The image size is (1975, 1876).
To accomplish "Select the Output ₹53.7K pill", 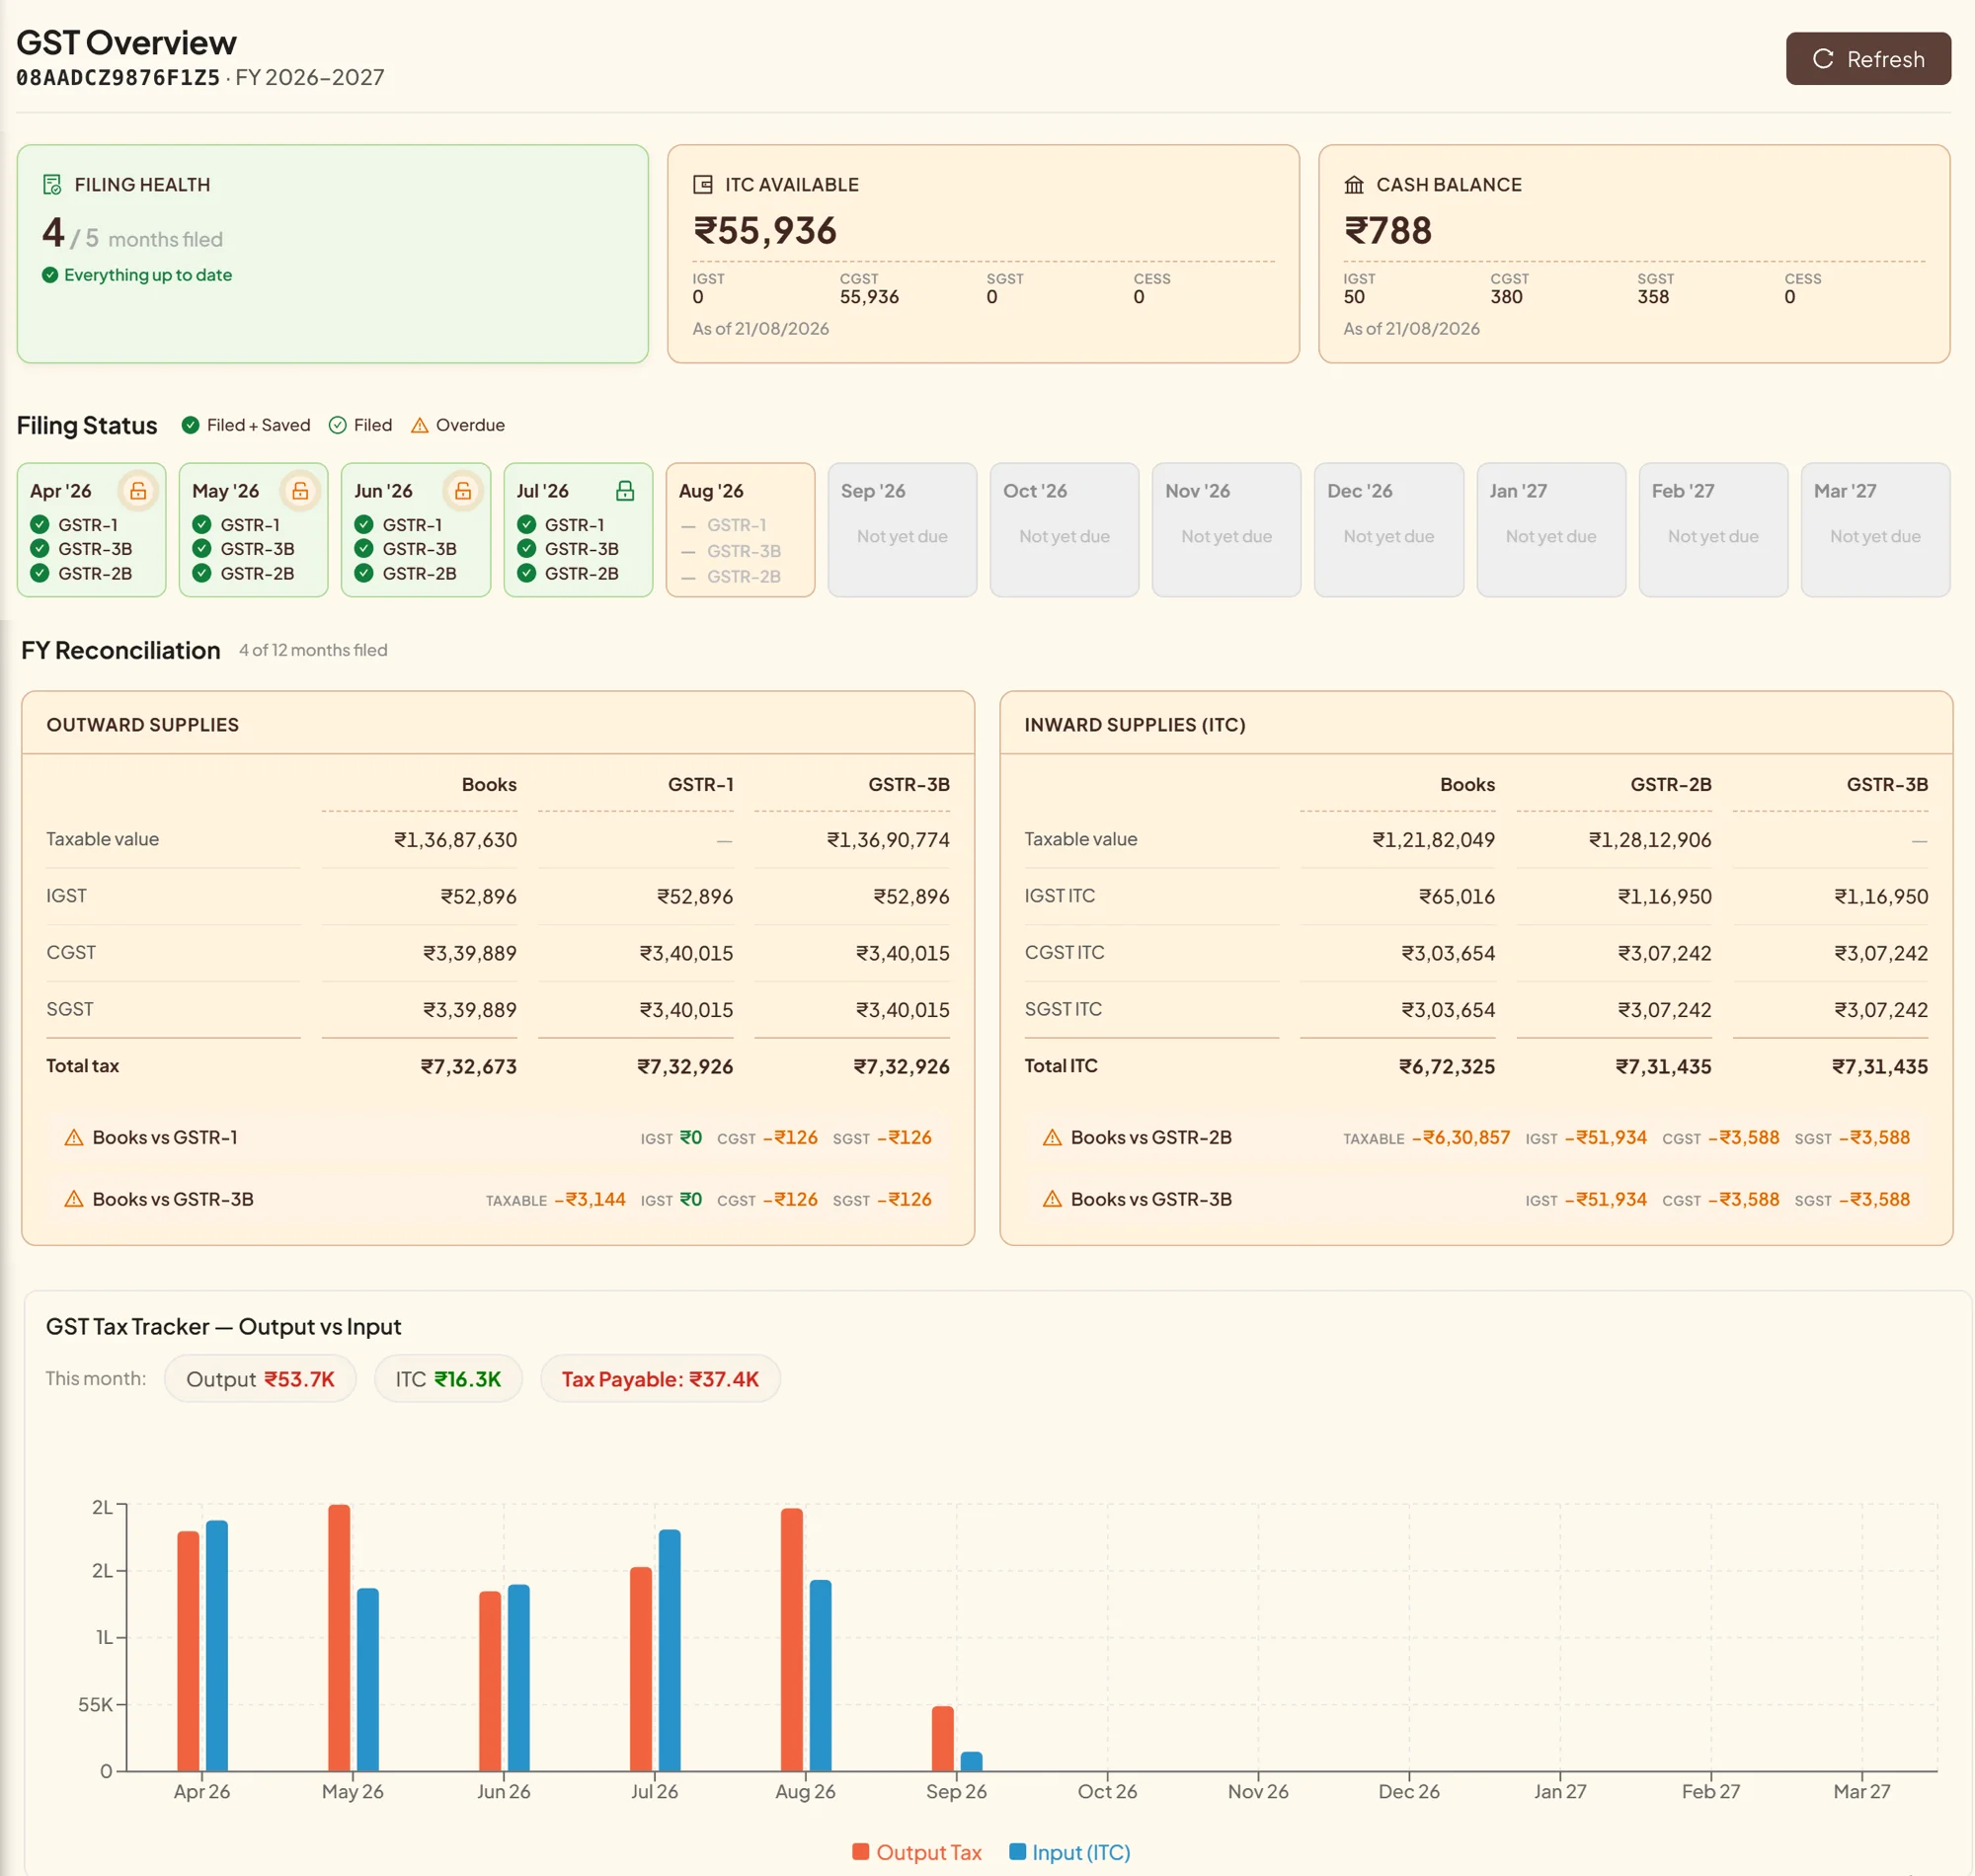I will tap(260, 1379).
